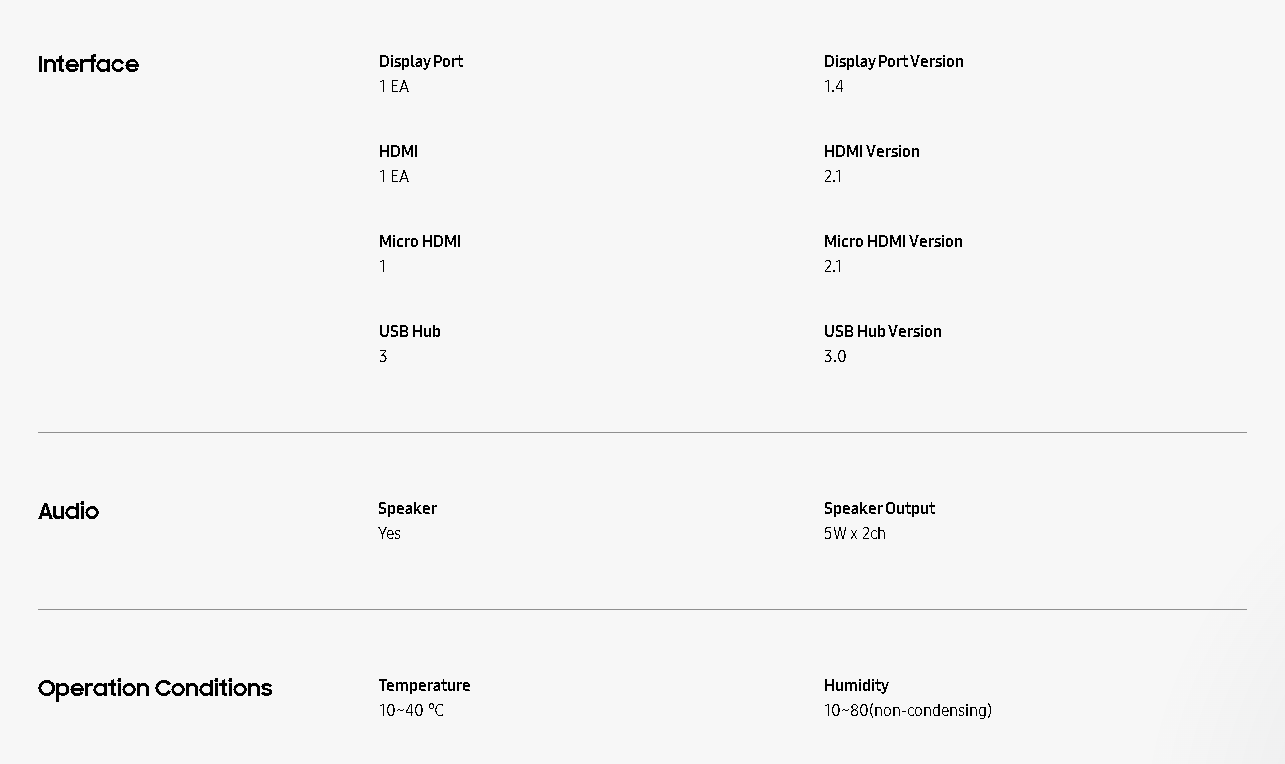Click the Temperature spec label
This screenshot has height=764, width=1285.
(424, 685)
